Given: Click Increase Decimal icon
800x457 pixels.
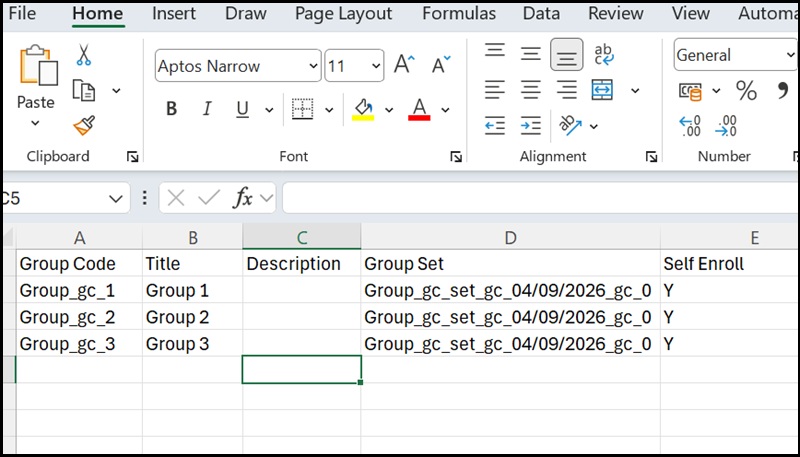Looking at the screenshot, I should [690, 126].
